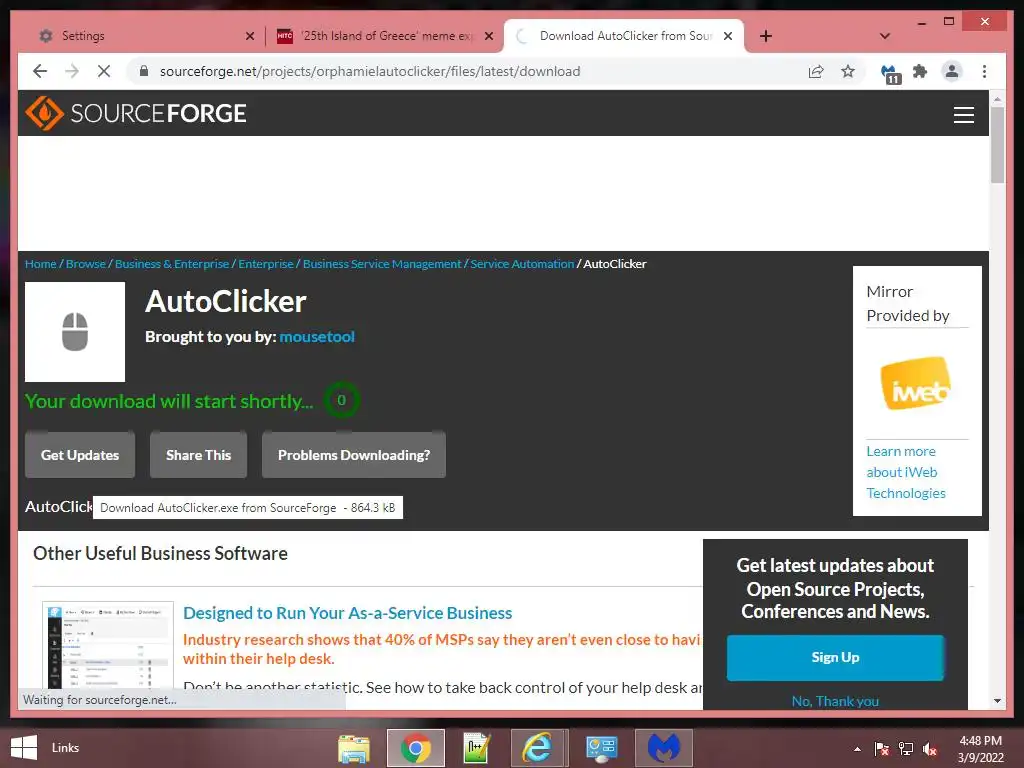1024x768 pixels.
Task: Open a new browser tab
Action: 766,36
